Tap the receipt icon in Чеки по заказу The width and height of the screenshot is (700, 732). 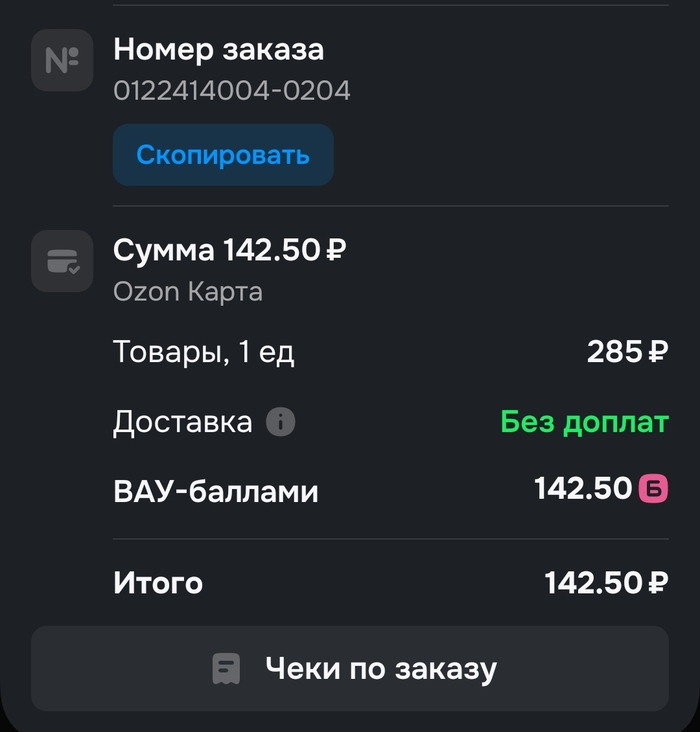click(x=227, y=668)
